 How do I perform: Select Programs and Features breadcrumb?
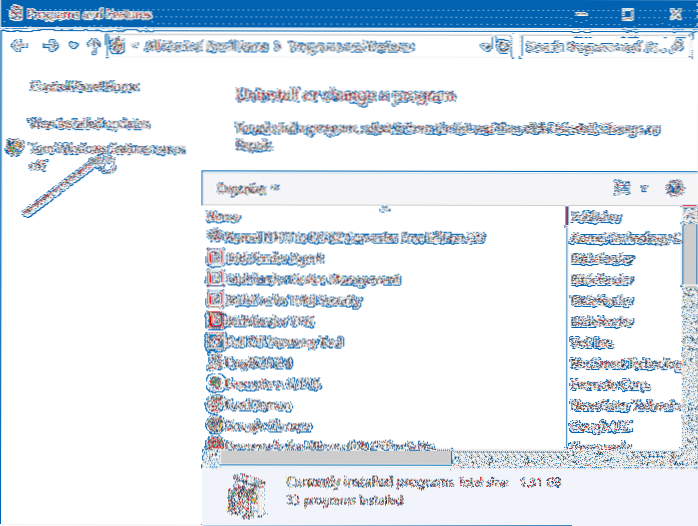351,46
